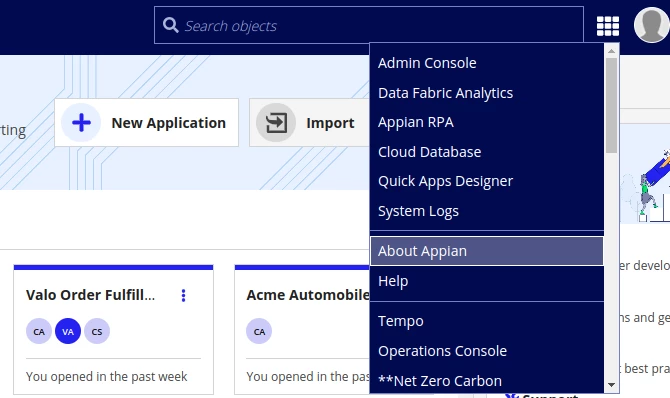Focus the Search objects field
This screenshot has width=670, height=398.
click(369, 25)
